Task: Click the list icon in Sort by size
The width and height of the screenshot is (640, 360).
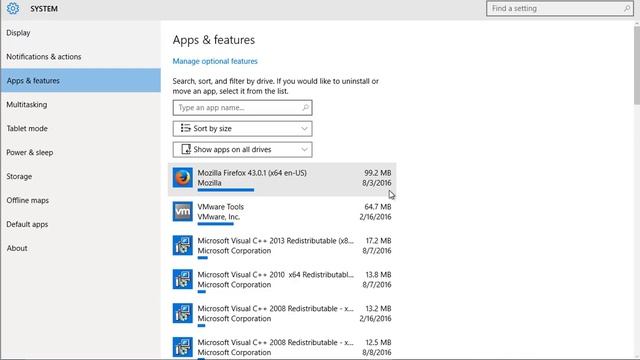Action: coord(185,128)
